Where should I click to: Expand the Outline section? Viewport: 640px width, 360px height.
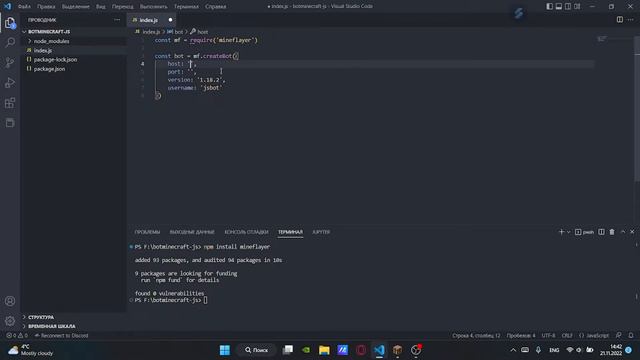(x=73, y=317)
